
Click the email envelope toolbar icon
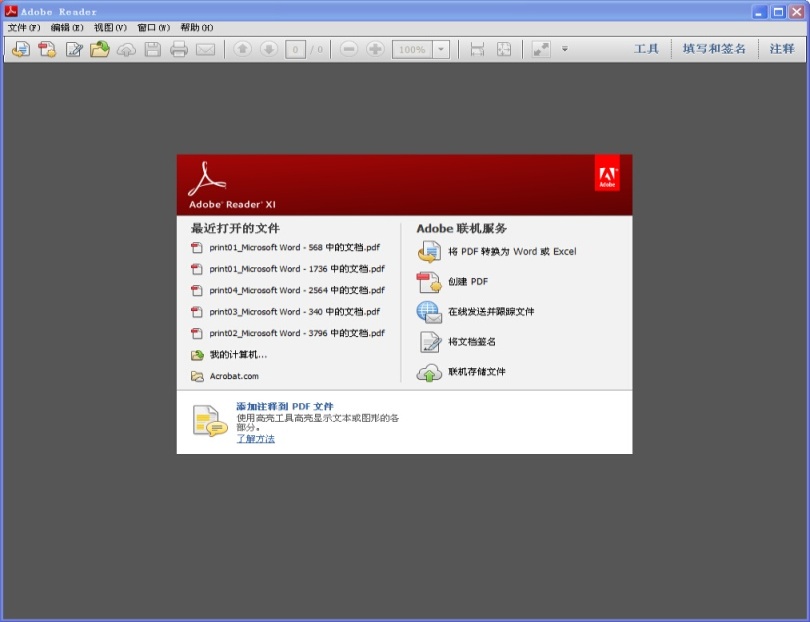[x=206, y=50]
